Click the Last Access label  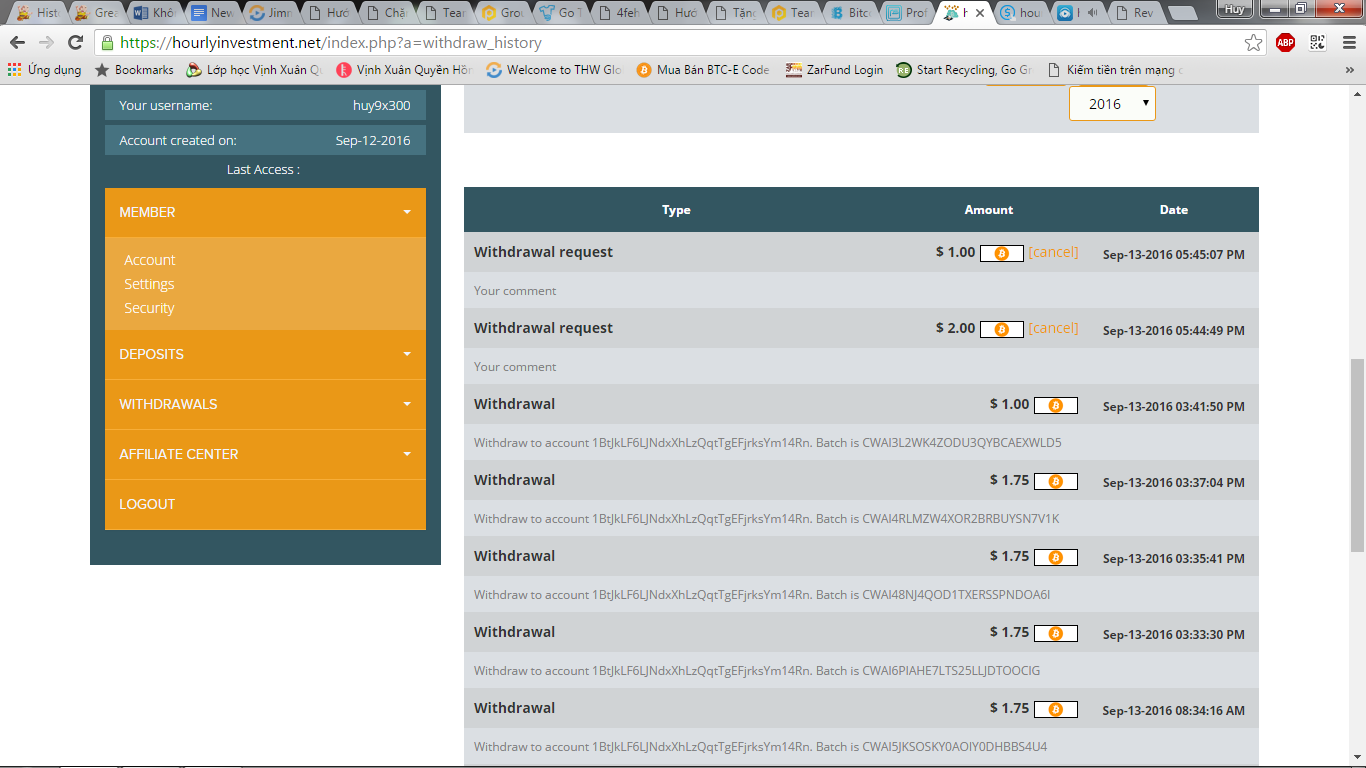pyautogui.click(x=263, y=170)
